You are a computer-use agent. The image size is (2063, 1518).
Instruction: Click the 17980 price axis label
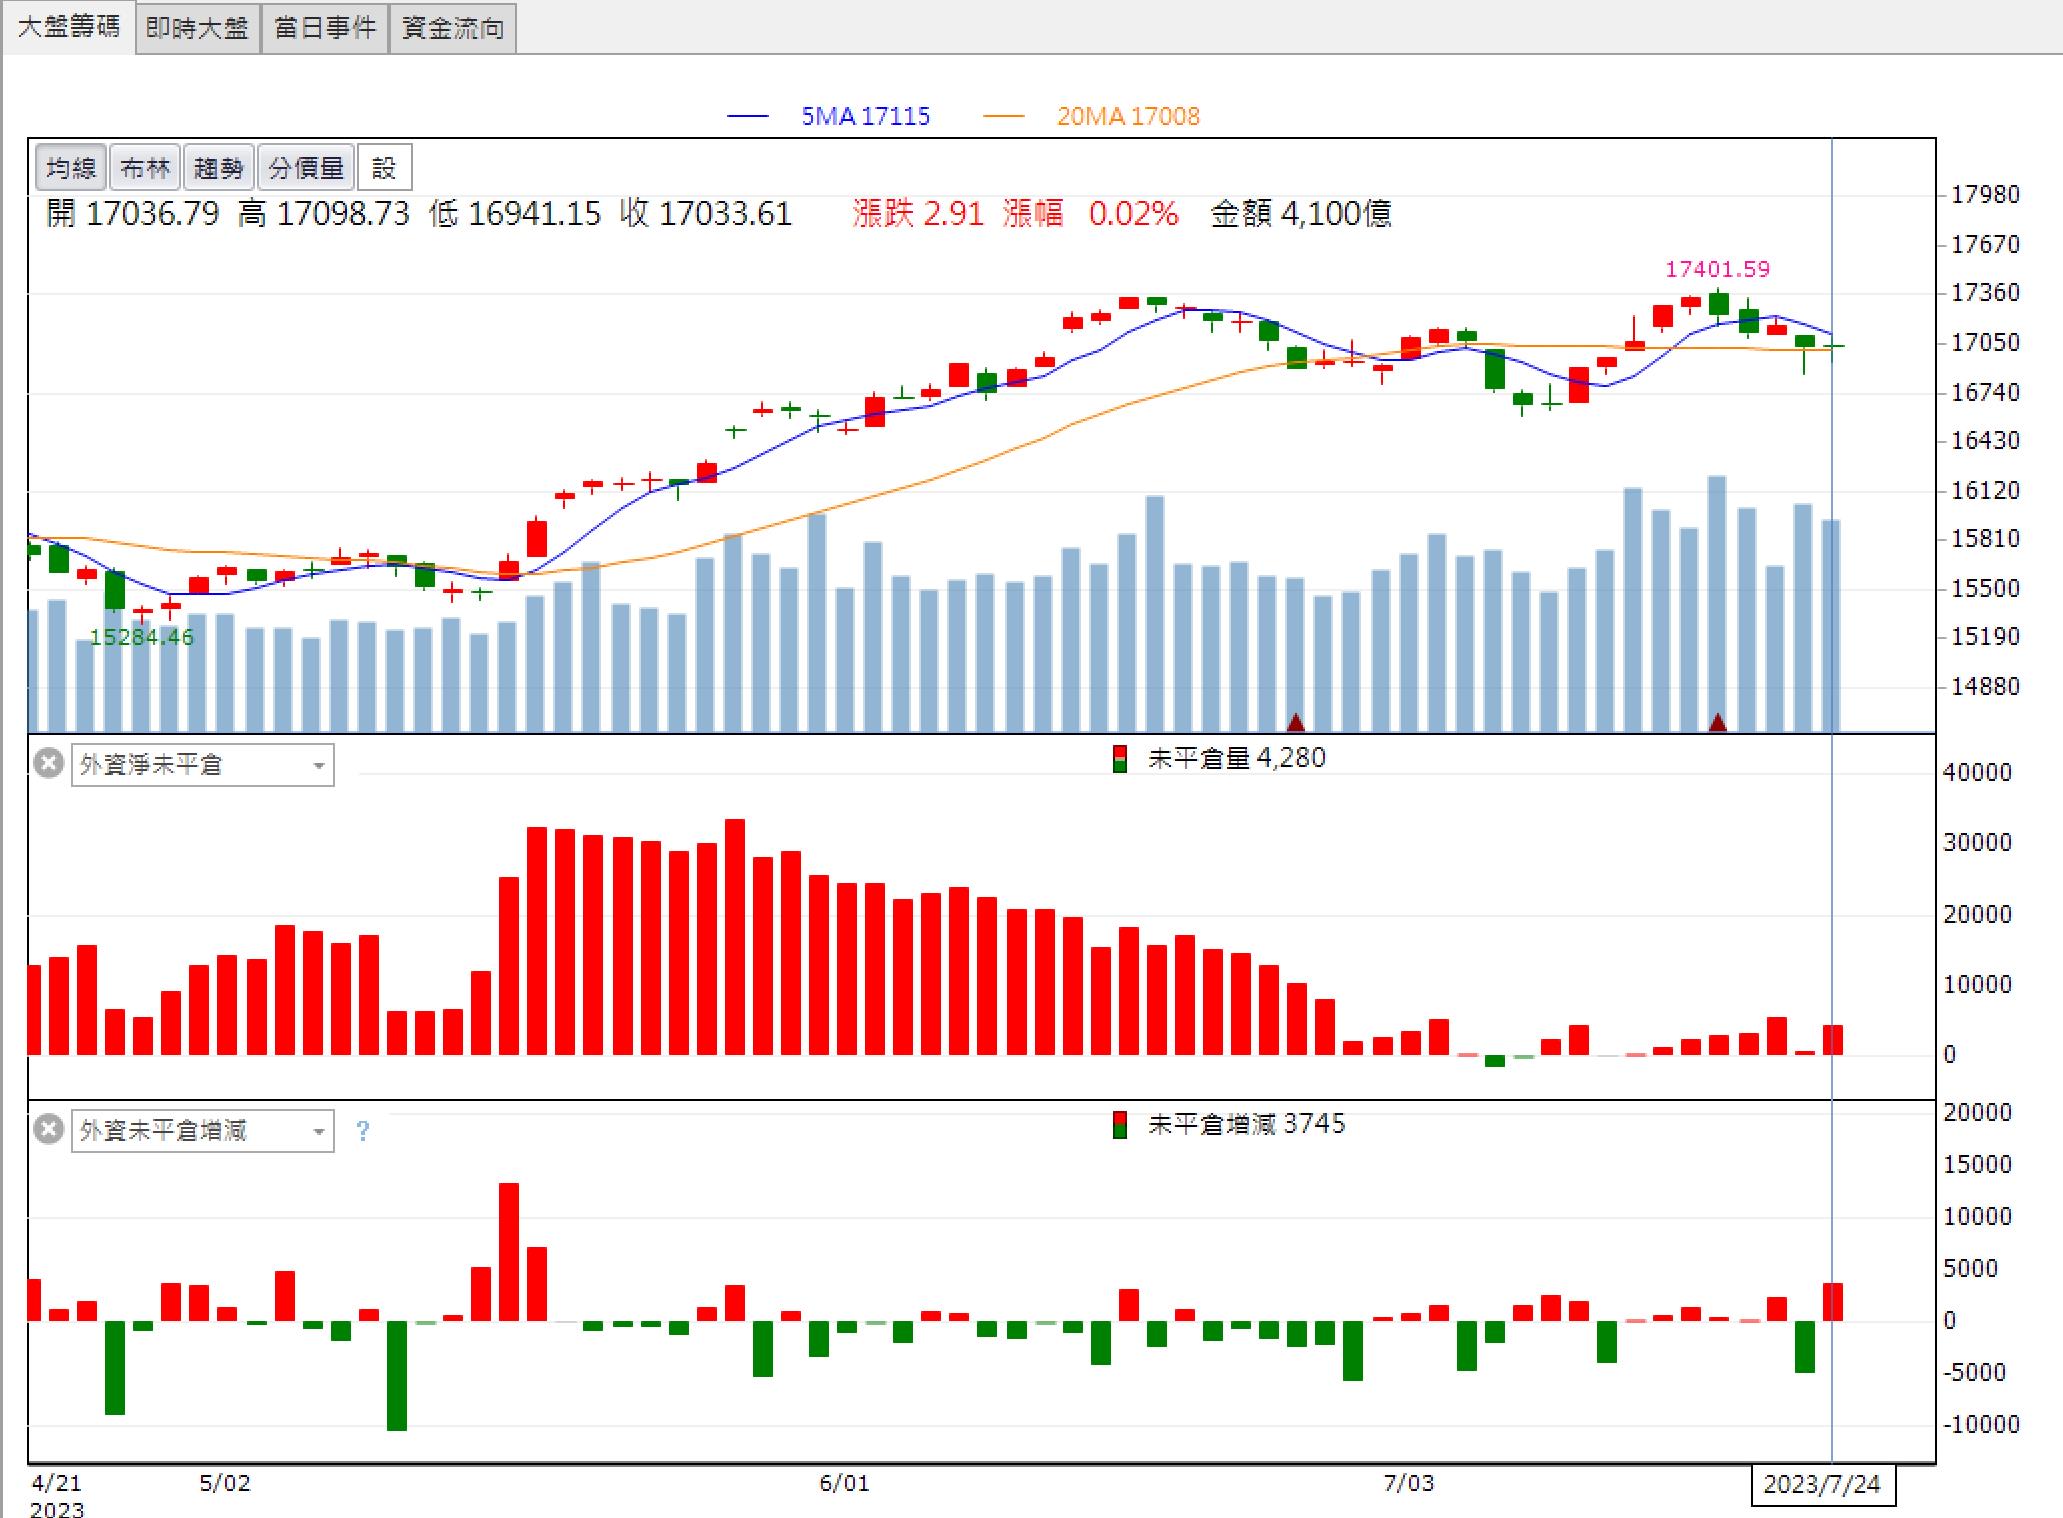coord(1986,194)
